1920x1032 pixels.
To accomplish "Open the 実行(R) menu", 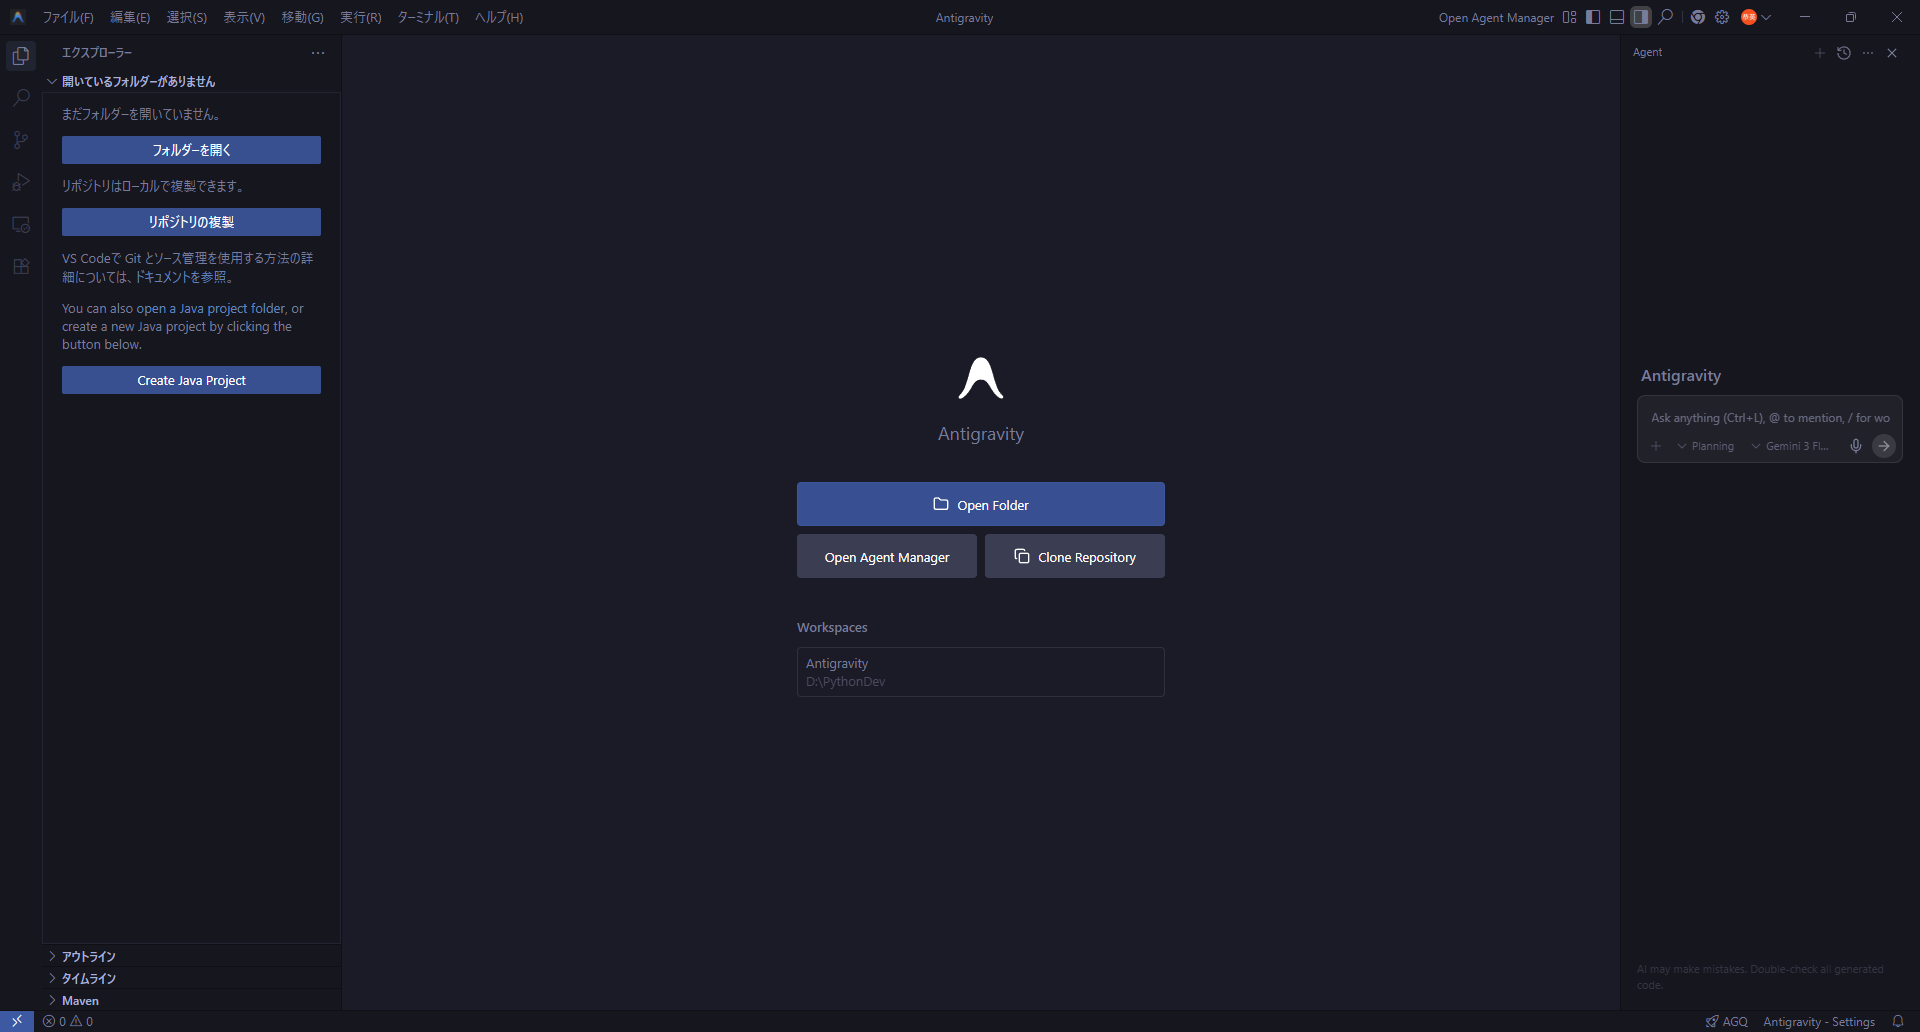I will (x=360, y=17).
